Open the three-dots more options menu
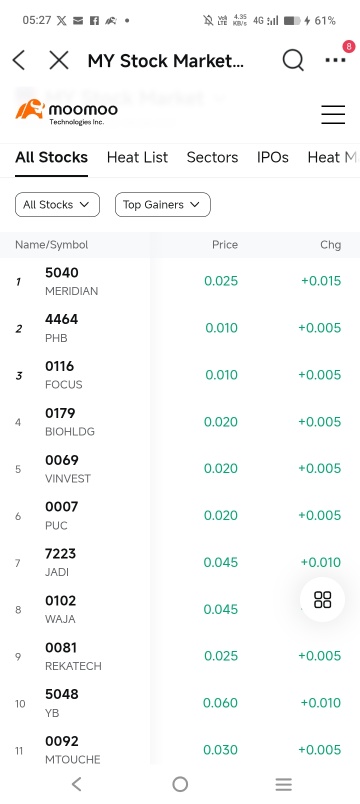360x804 pixels. (335, 60)
